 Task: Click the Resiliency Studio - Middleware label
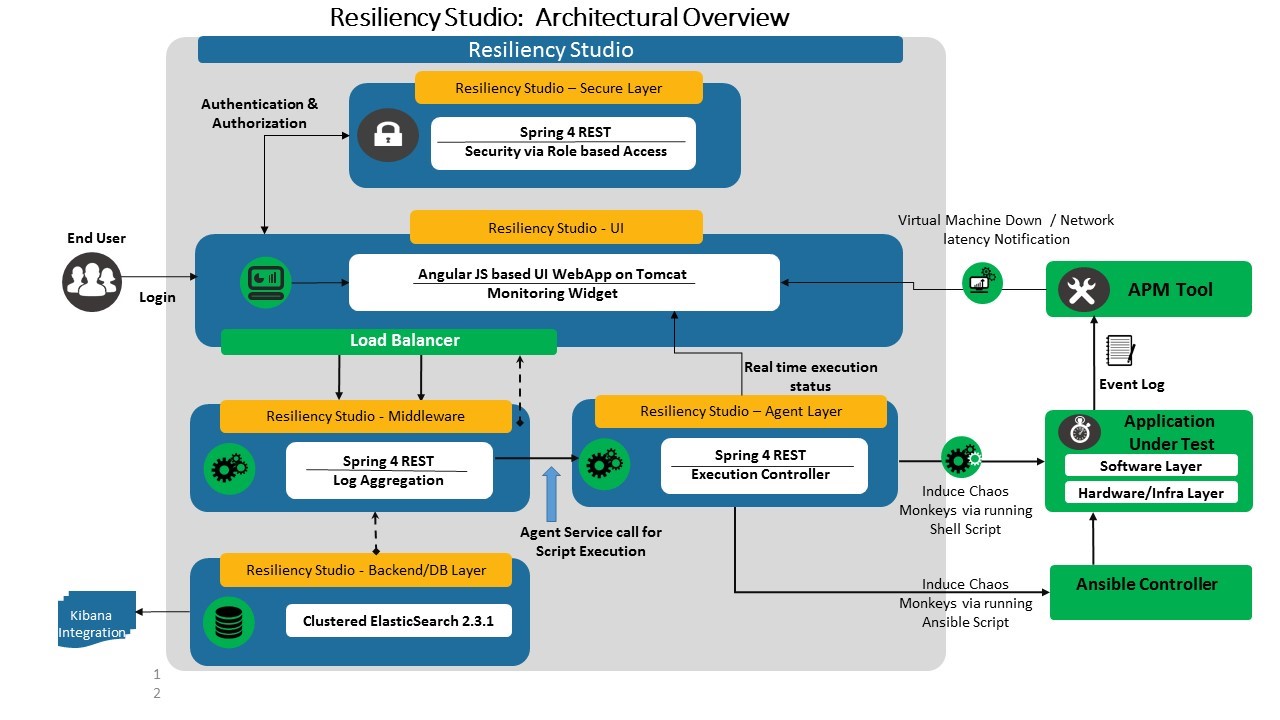(x=366, y=416)
